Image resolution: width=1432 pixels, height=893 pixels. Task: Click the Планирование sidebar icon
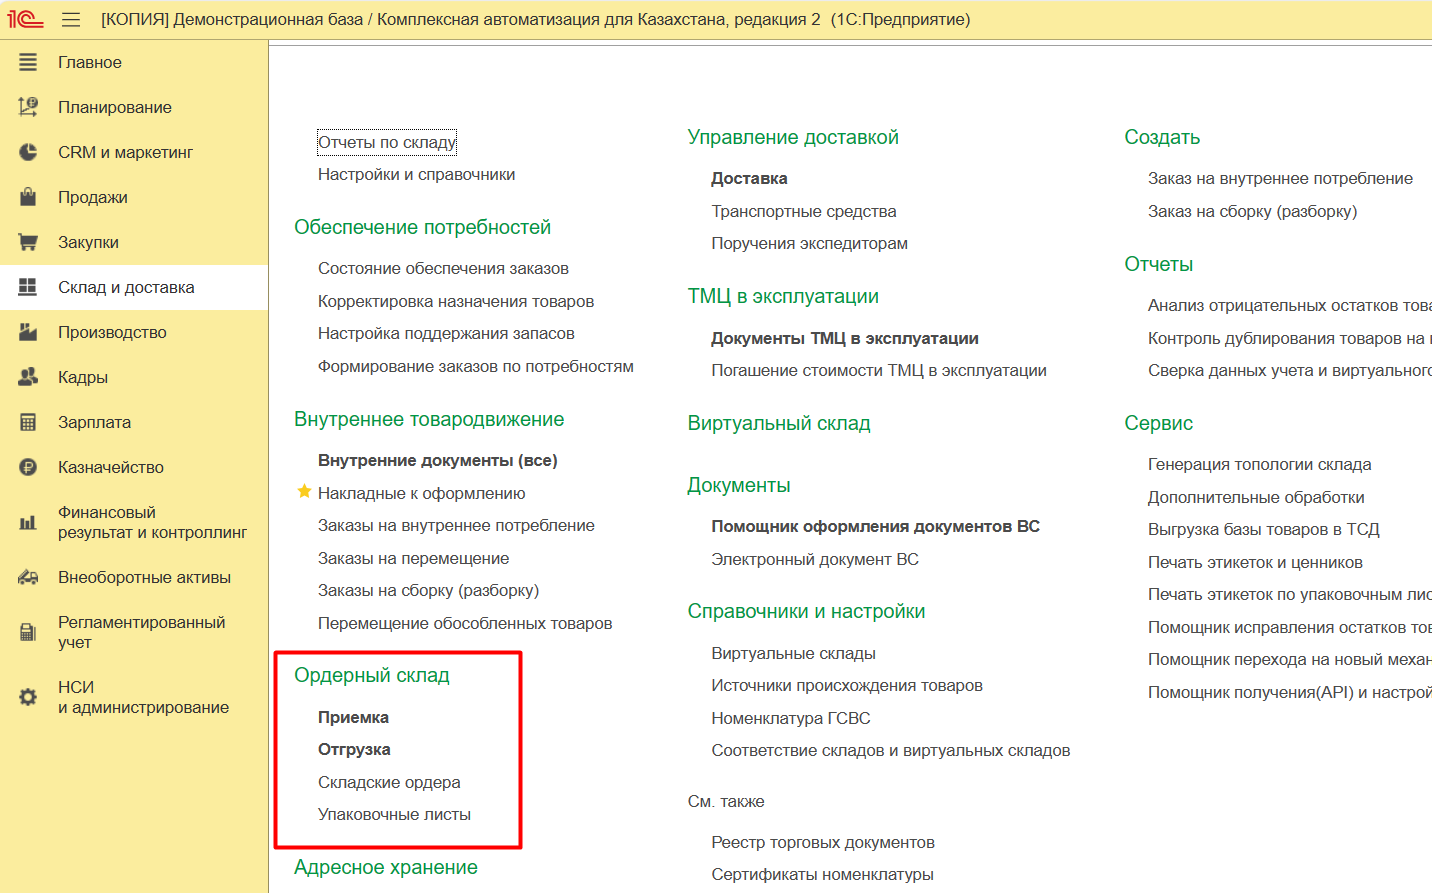[x=28, y=107]
